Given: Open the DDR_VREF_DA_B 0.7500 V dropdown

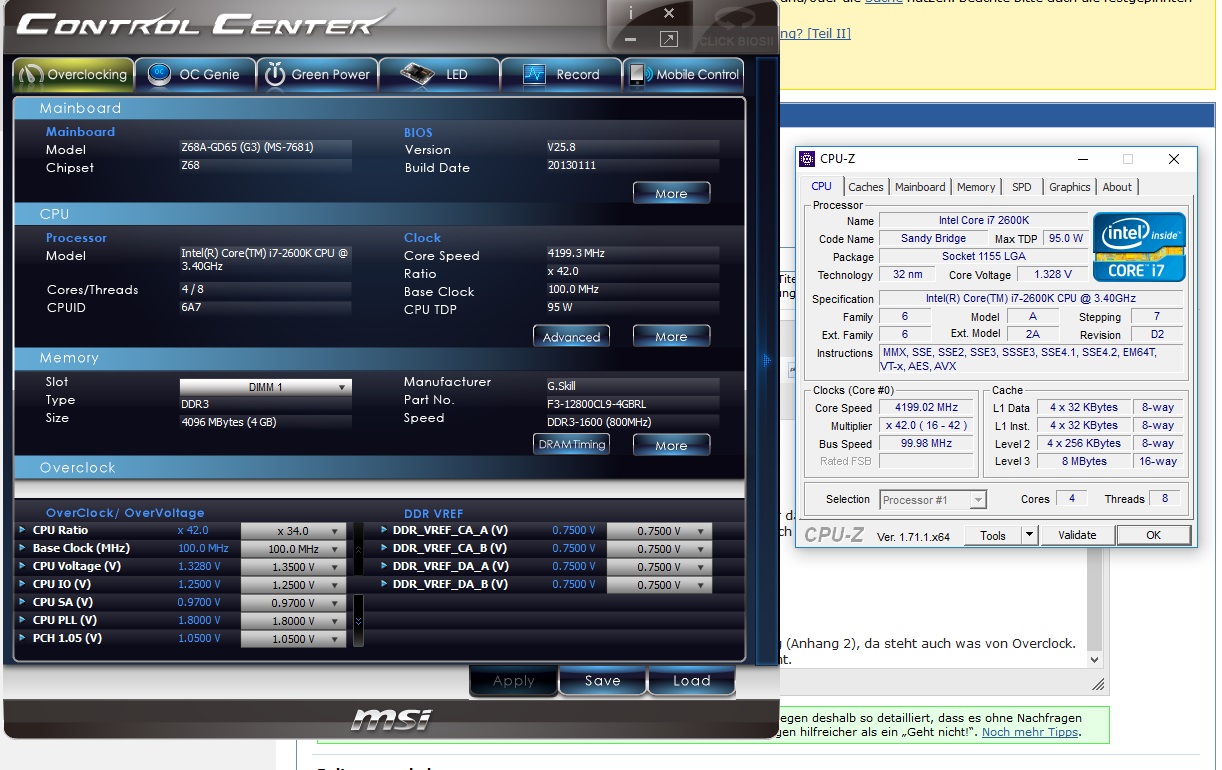Looking at the screenshot, I should click(659, 585).
